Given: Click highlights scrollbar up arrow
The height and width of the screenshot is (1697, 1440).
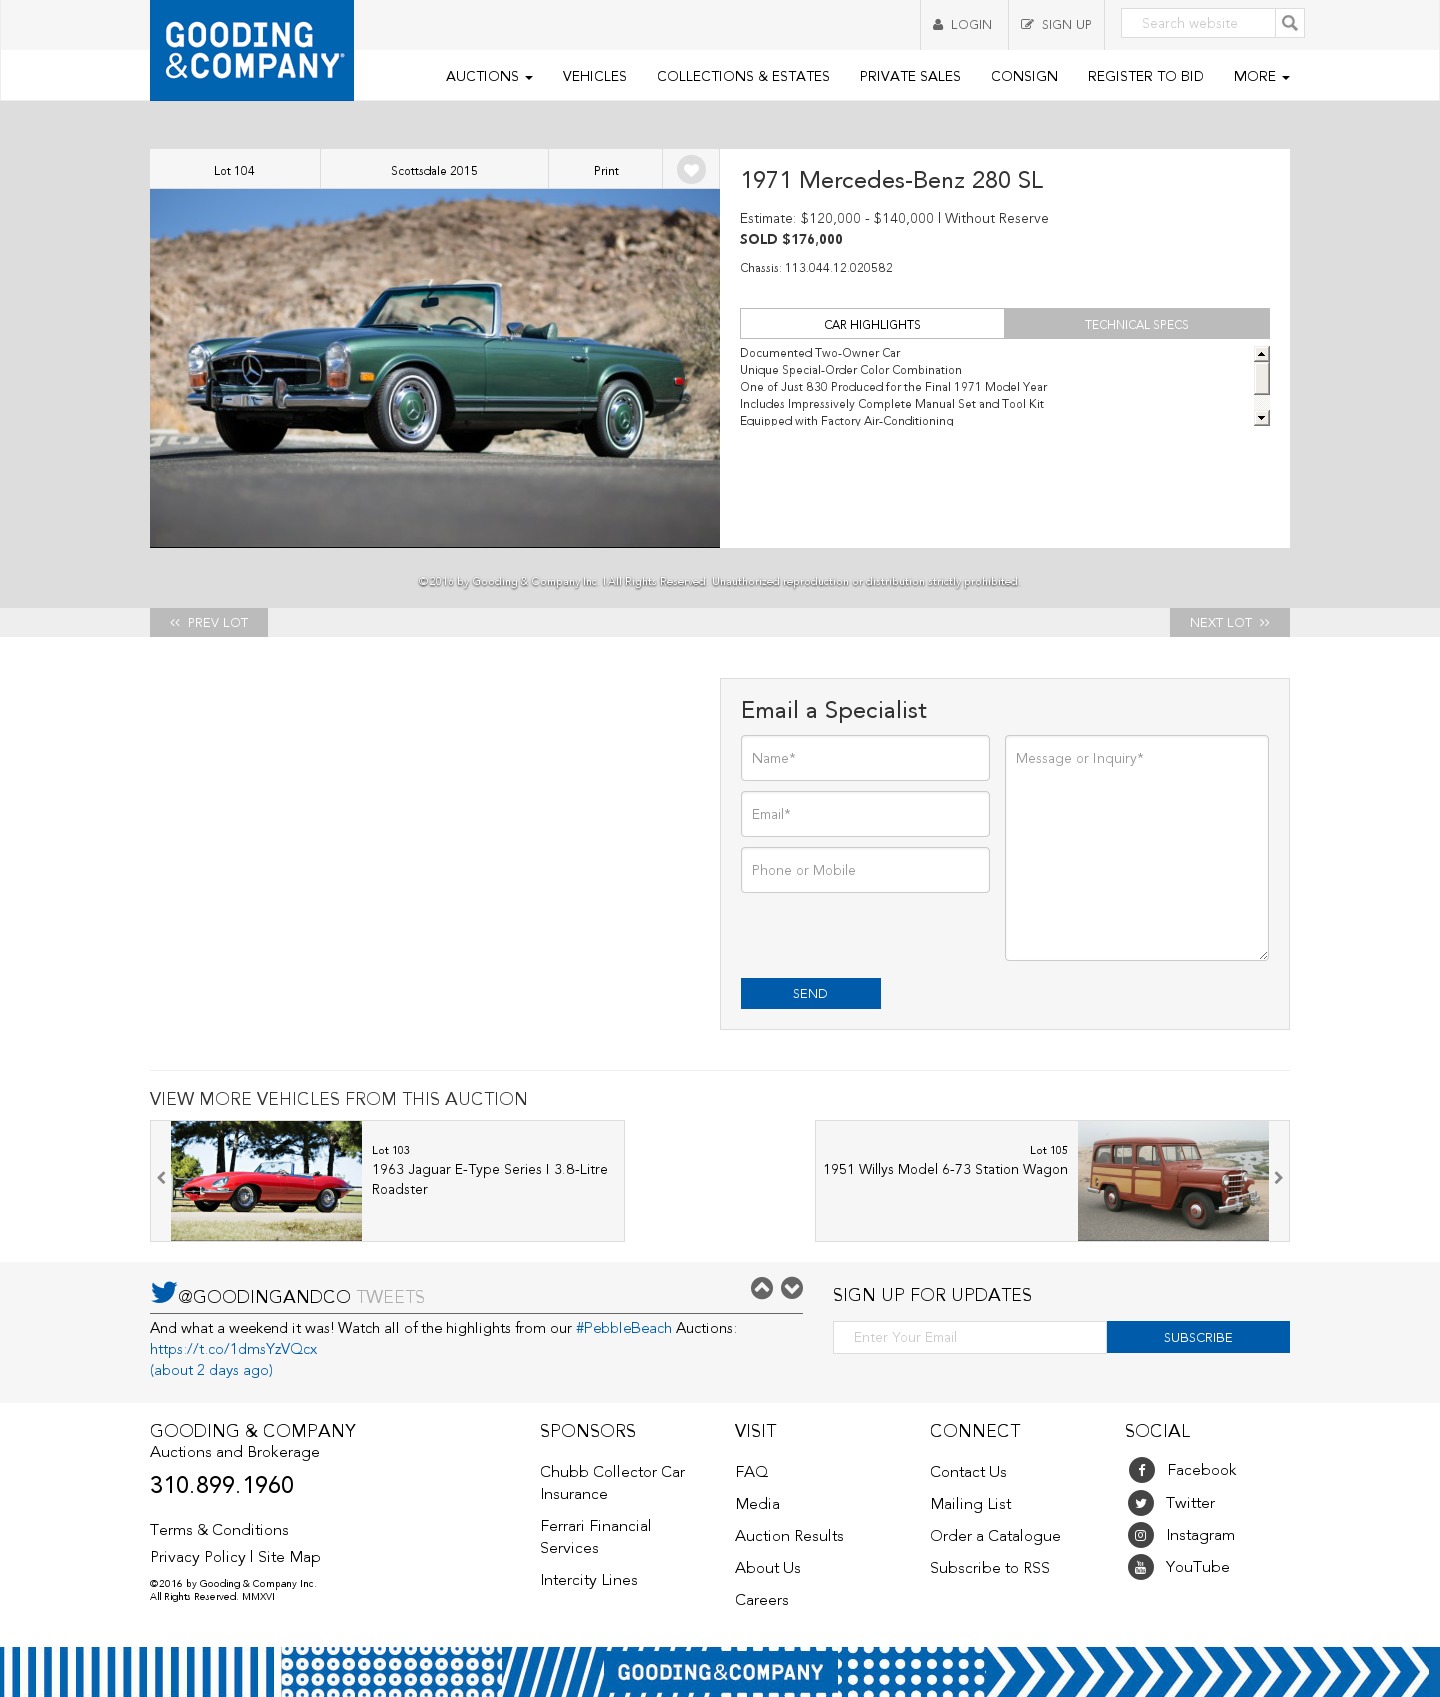Looking at the screenshot, I should [x=1262, y=354].
